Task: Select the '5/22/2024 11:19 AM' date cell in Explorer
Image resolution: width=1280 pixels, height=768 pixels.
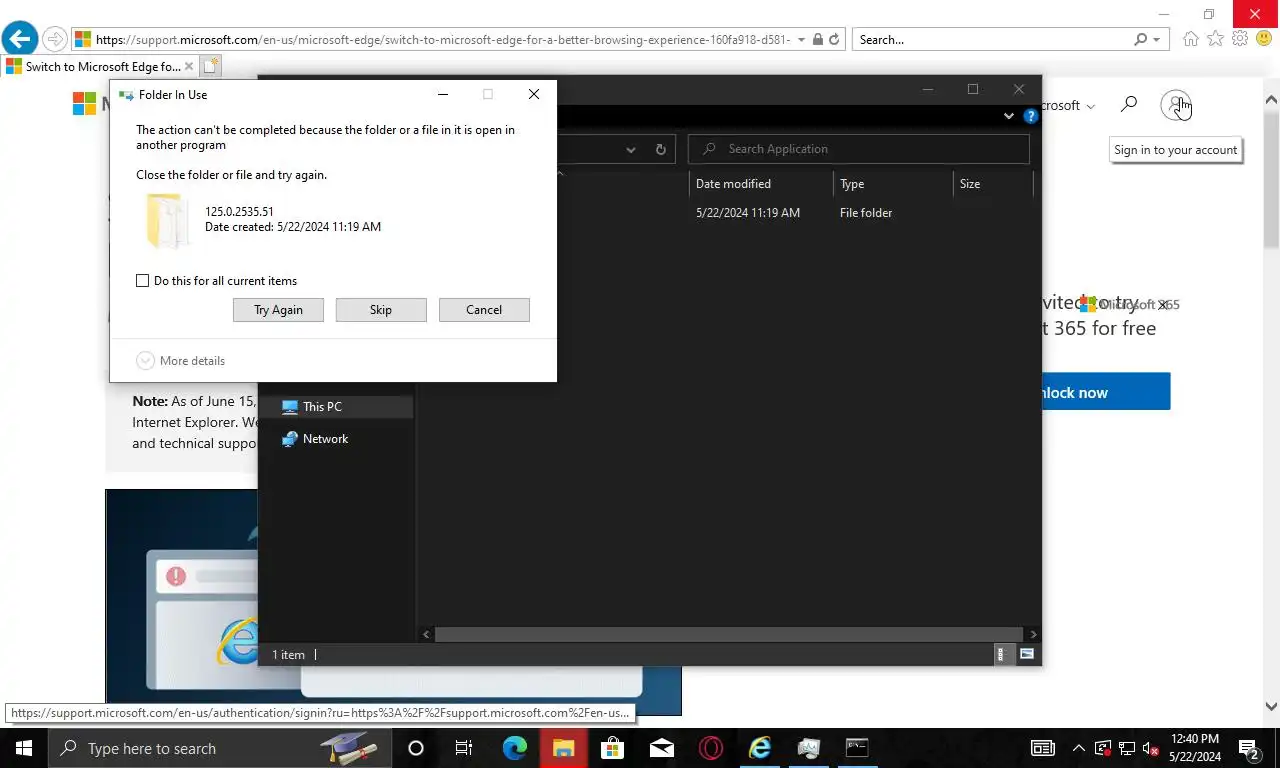Action: coord(748,213)
